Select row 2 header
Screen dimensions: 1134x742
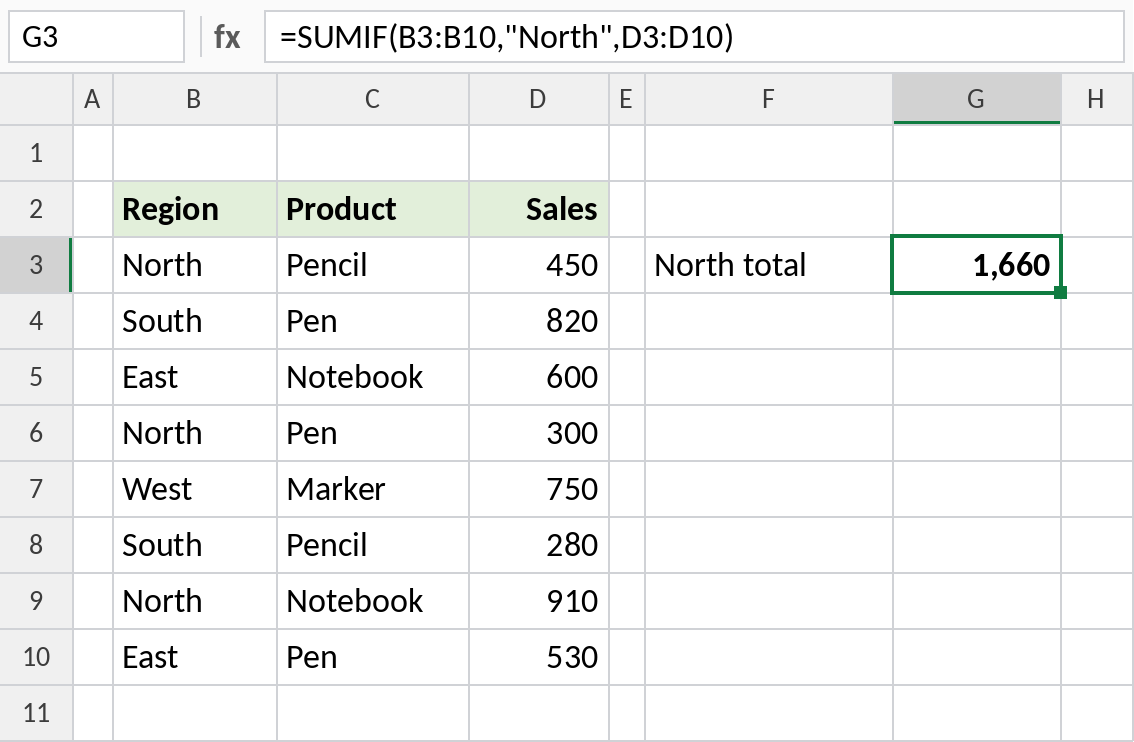point(36,209)
